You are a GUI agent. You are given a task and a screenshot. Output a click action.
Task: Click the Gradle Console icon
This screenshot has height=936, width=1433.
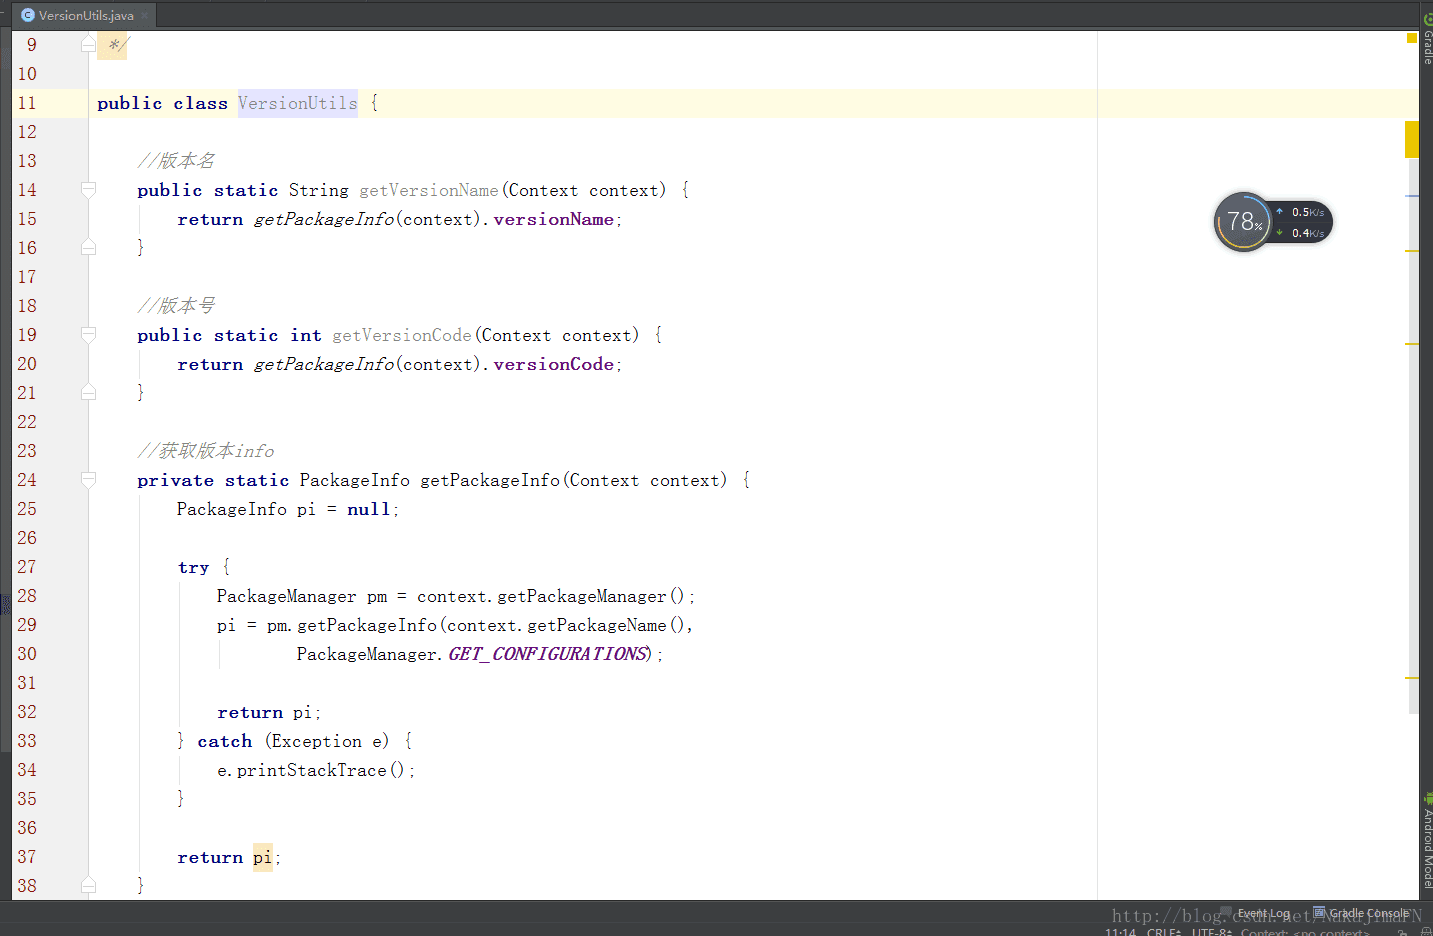(1319, 912)
